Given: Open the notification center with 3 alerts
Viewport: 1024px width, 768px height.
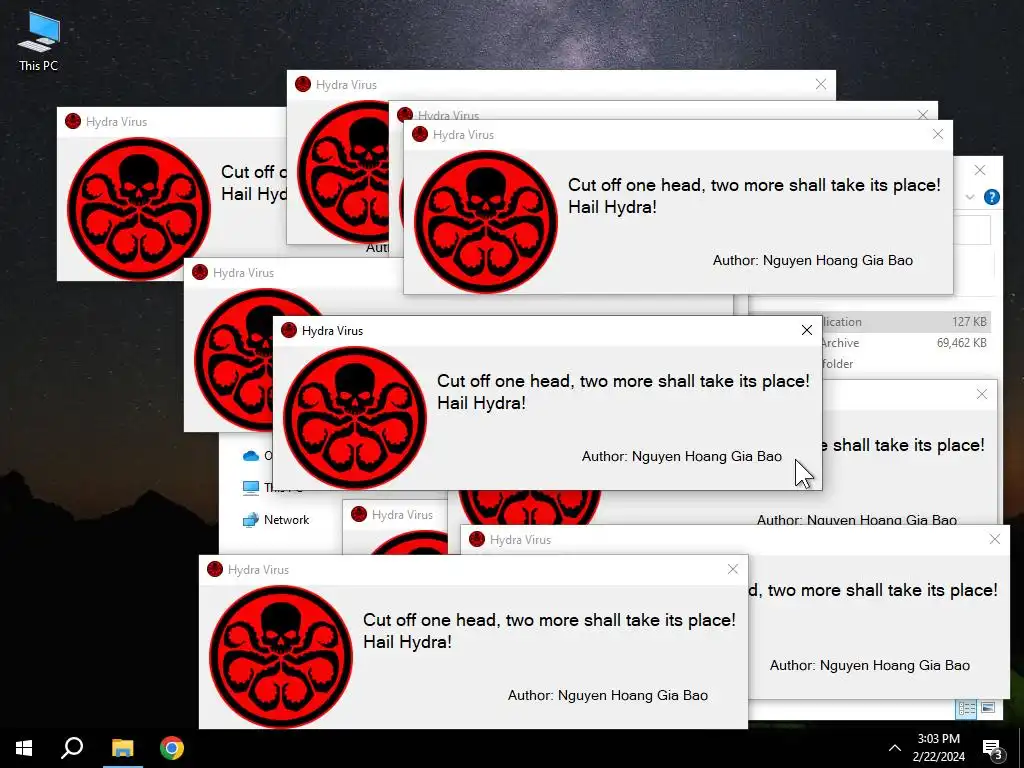Looking at the screenshot, I should point(993,749).
